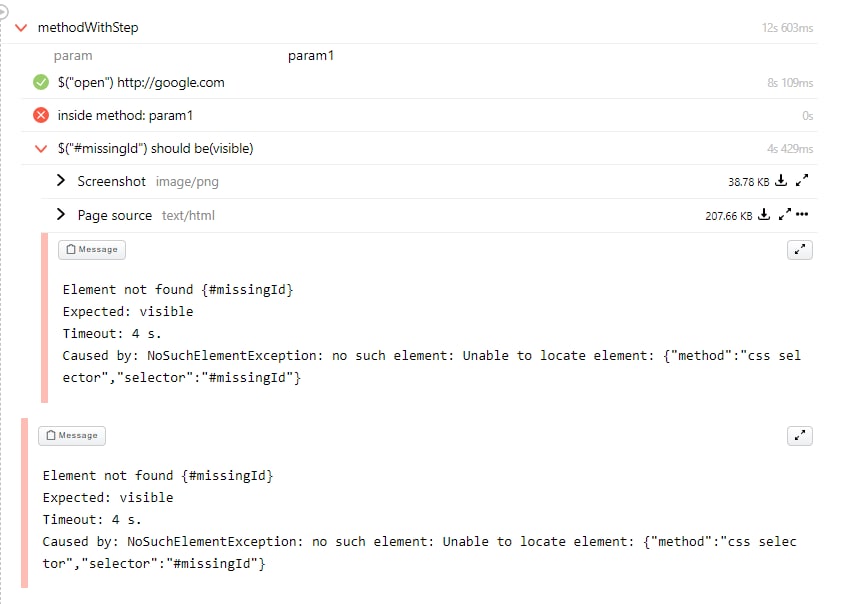Viewport: 847px width, 604px height.
Task: Expand the Page source attachment to fullscreen
Action: [x=784, y=214]
